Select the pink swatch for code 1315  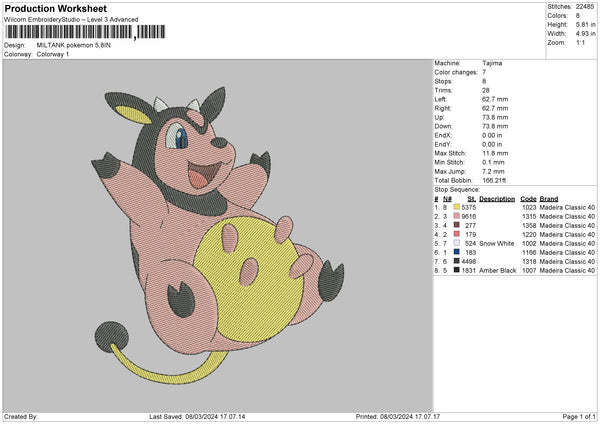coord(457,216)
